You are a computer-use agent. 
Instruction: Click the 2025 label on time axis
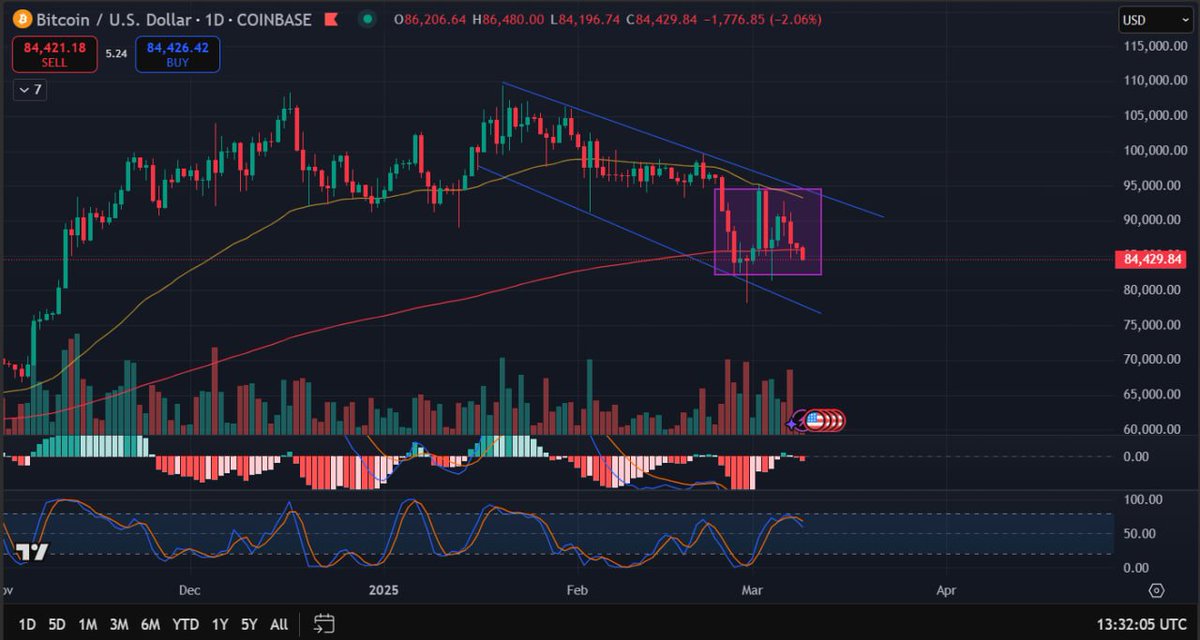coord(384,591)
